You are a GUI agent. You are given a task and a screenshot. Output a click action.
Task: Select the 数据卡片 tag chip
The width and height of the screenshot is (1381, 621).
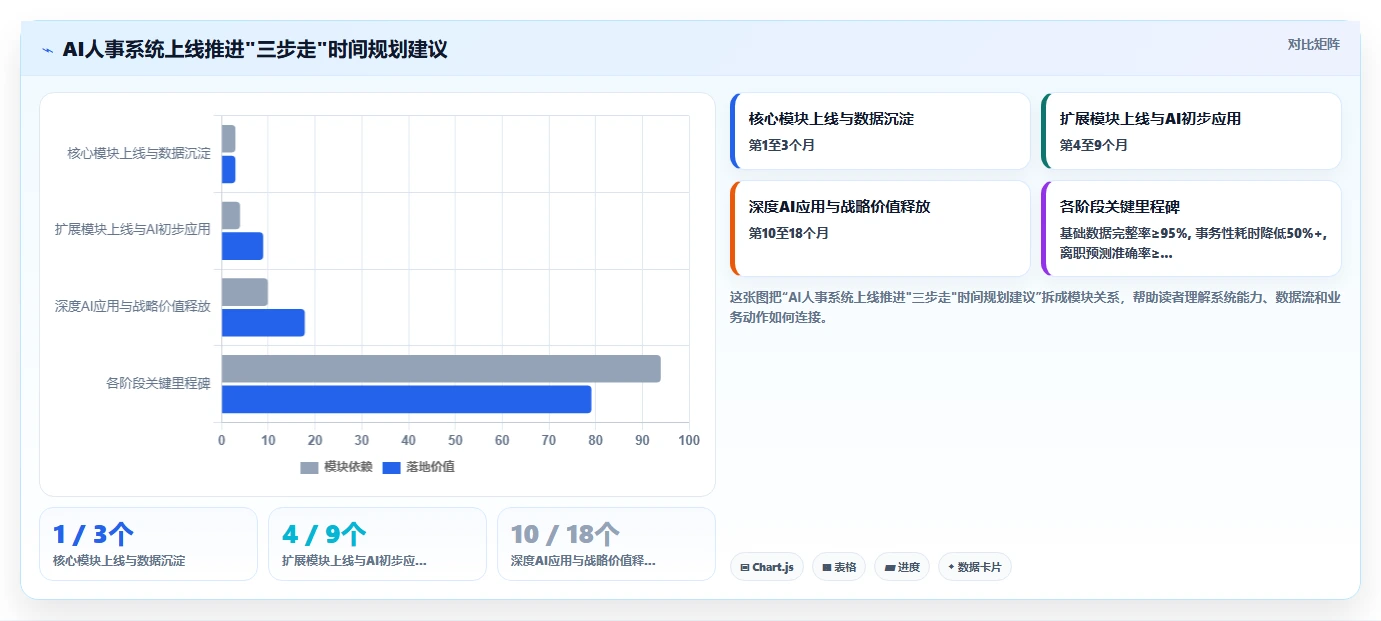tap(975, 567)
